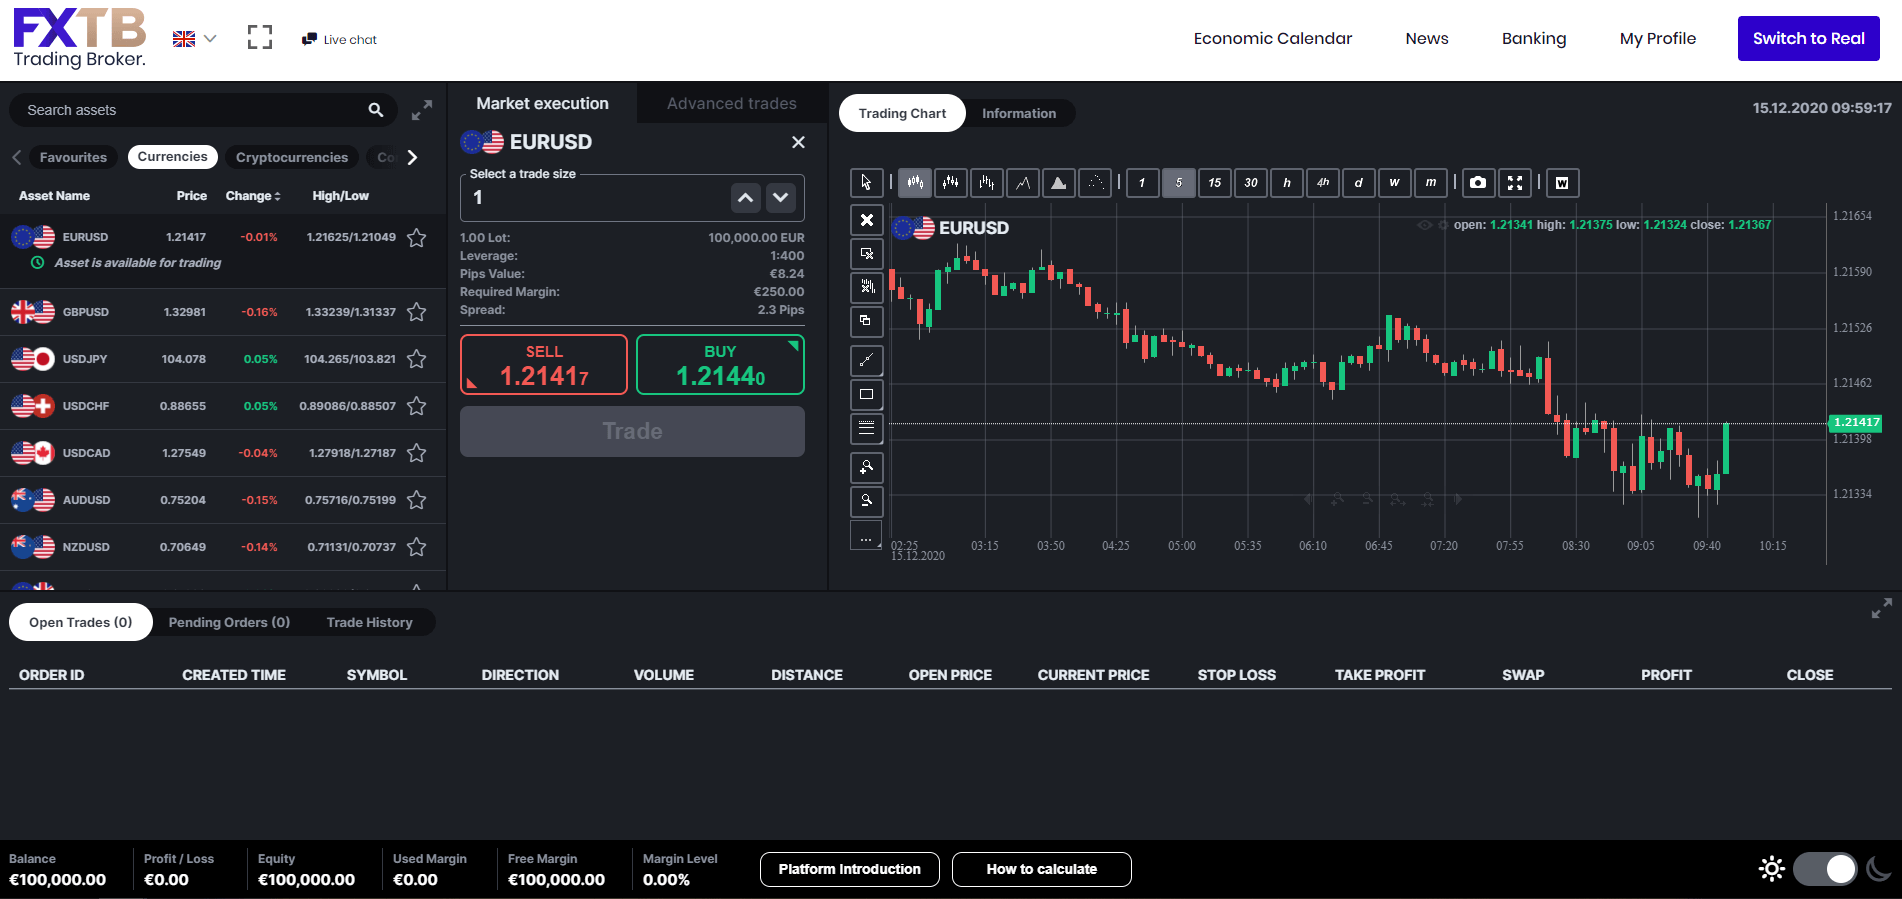Select the cursor pointer tool in chart
The image size is (1902, 899).
click(866, 183)
